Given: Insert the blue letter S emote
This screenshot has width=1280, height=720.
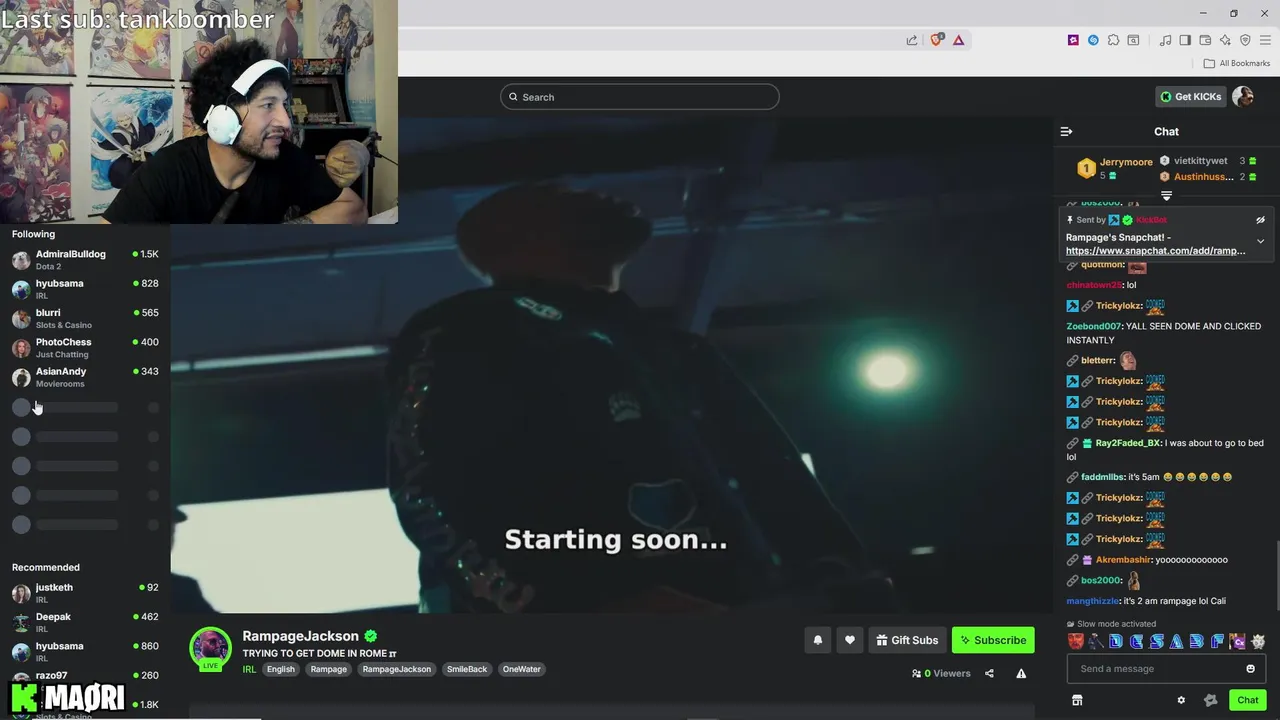Looking at the screenshot, I should [1157, 642].
